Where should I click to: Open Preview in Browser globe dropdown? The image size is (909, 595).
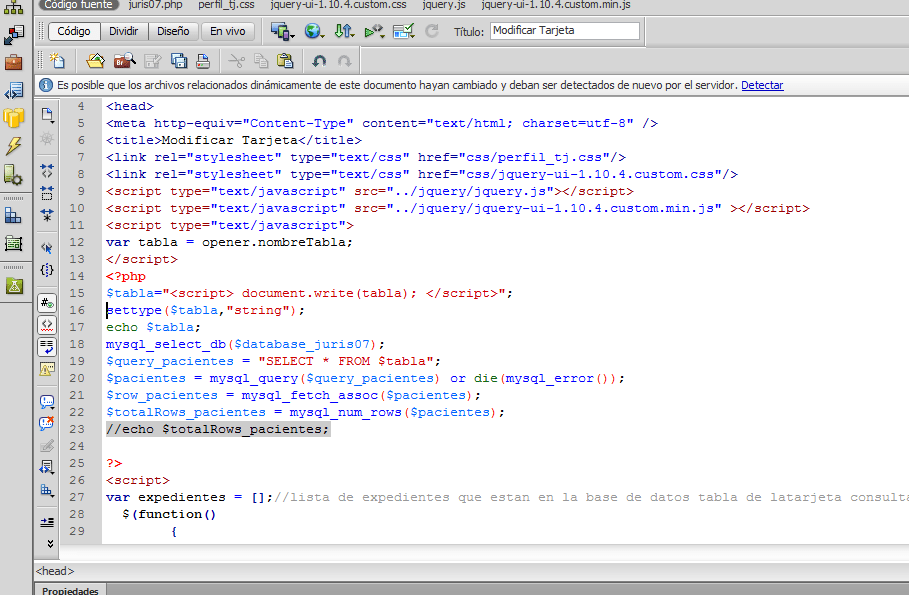pos(314,31)
